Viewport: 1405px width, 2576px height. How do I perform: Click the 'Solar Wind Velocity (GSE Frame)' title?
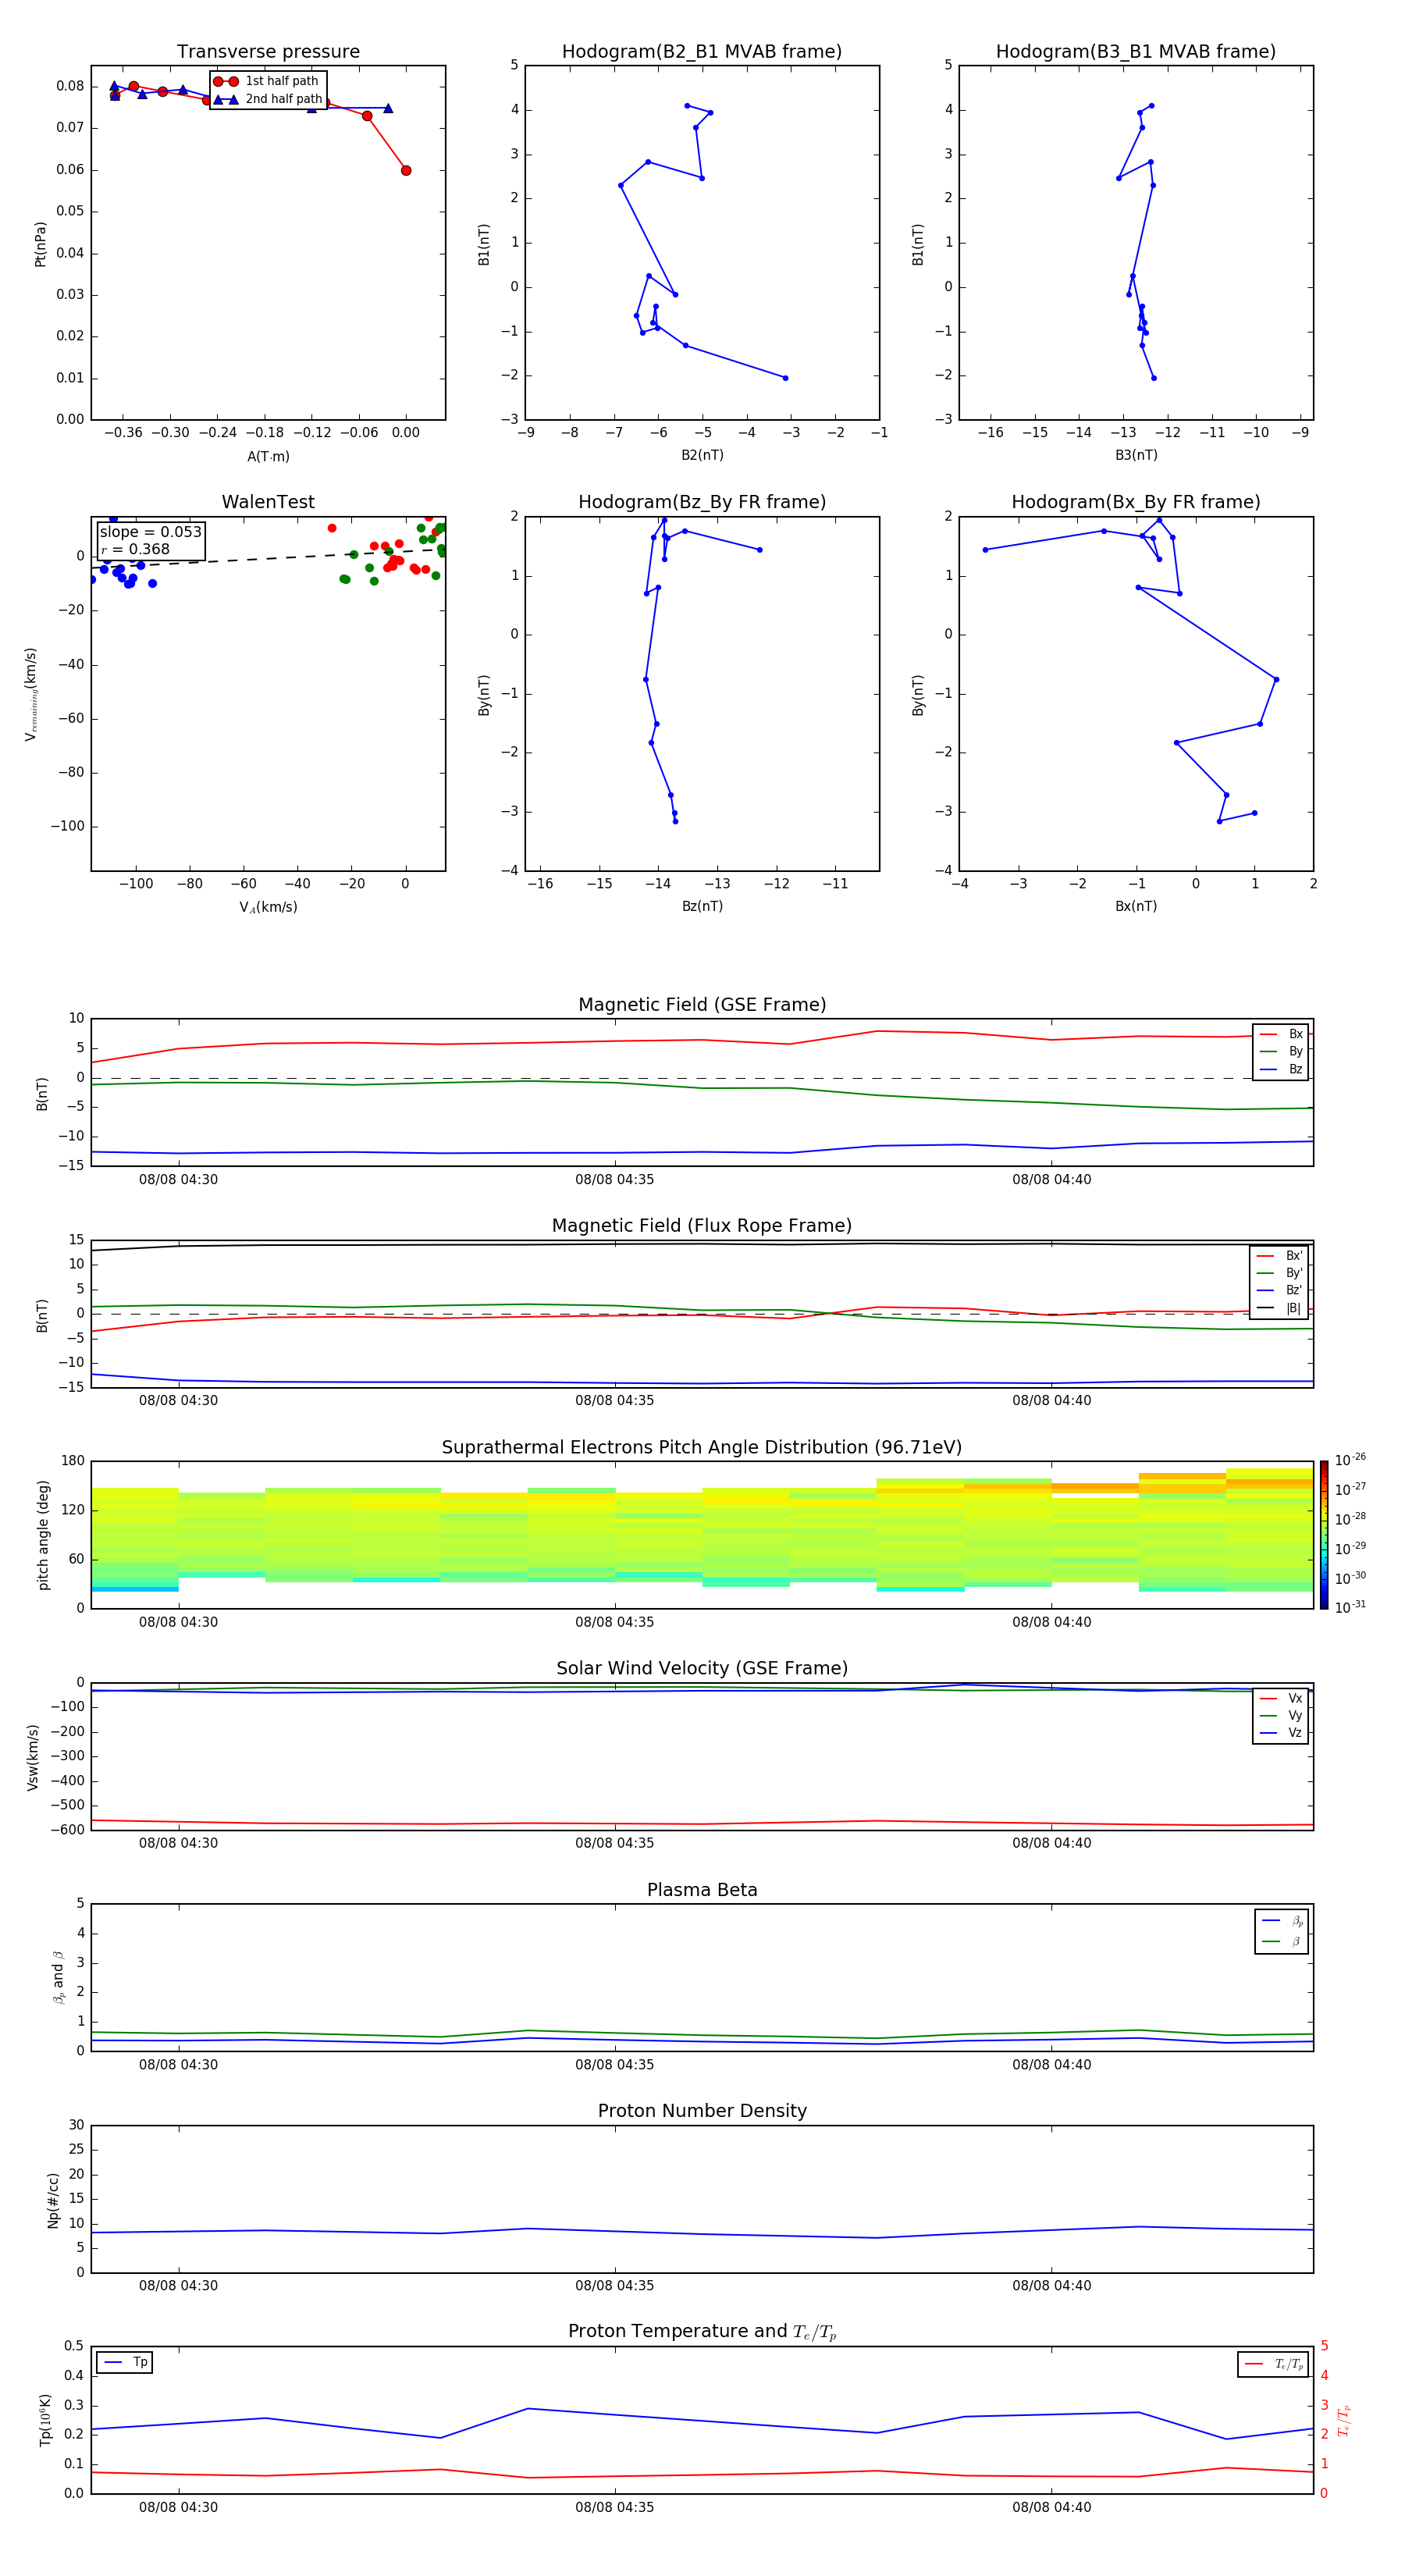click(x=702, y=1669)
